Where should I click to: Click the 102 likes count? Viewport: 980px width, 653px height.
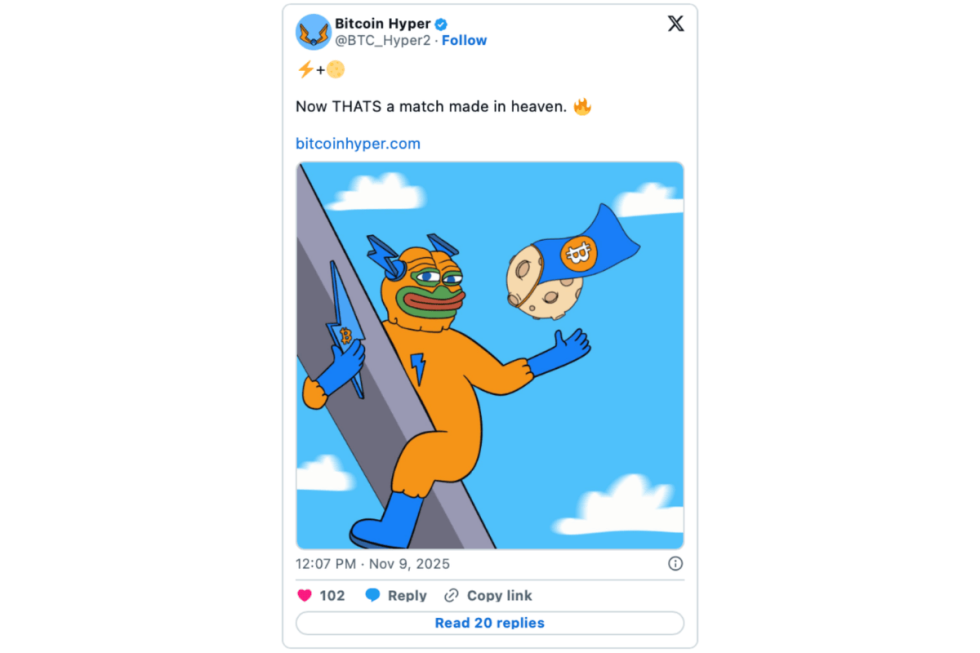[332, 595]
